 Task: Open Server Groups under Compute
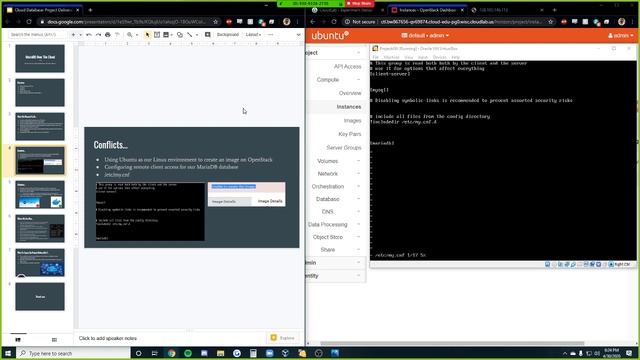[344, 147]
